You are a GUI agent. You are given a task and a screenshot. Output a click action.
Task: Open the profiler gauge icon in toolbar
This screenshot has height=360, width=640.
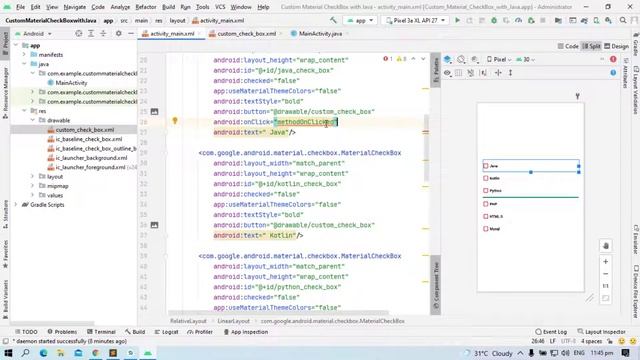(x=518, y=20)
